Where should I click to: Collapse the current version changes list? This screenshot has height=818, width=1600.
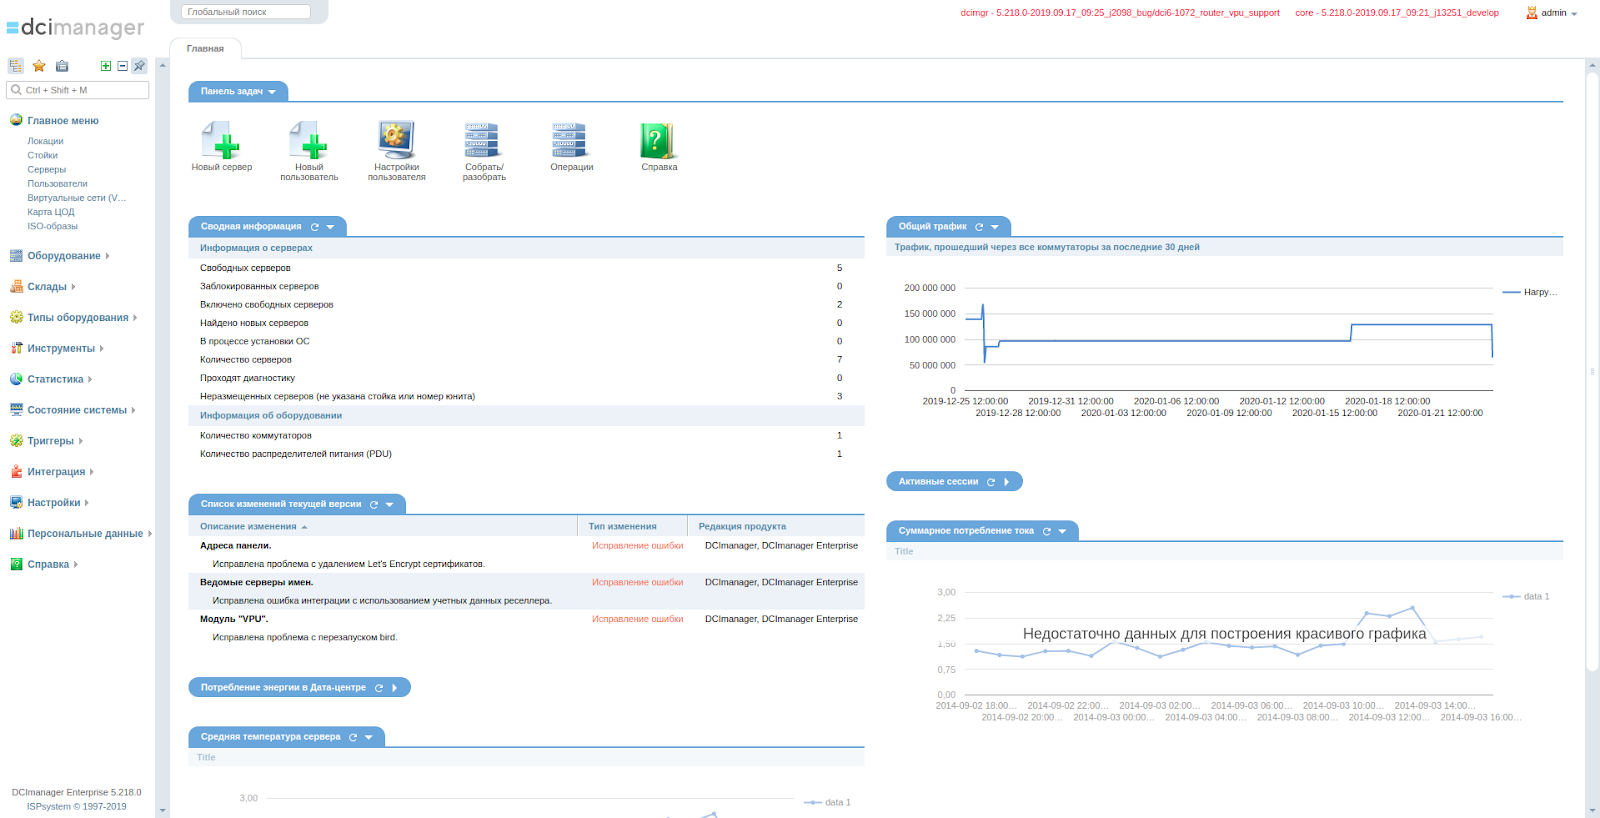pyautogui.click(x=390, y=505)
